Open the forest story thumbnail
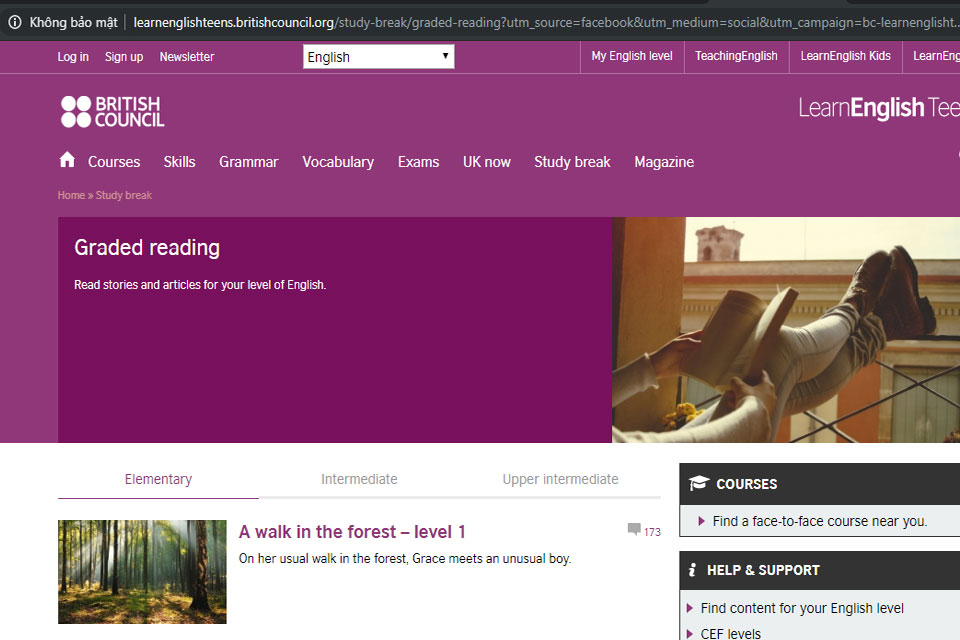The image size is (960, 640). [x=142, y=571]
